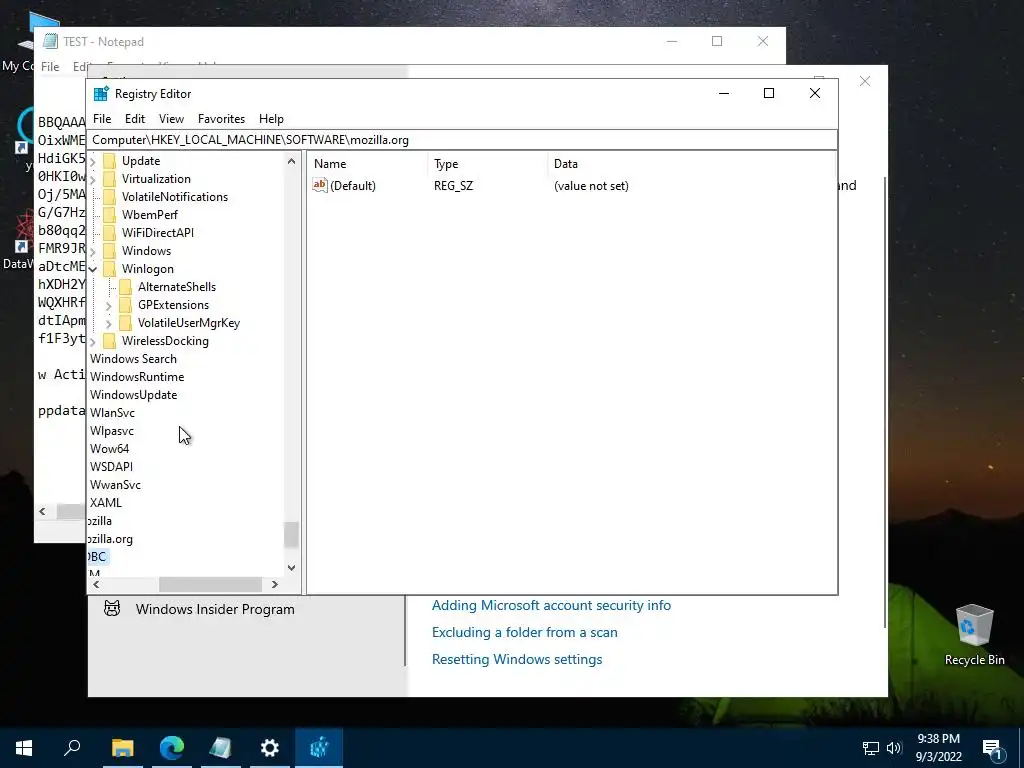Open the Favorites menu
1024x768 pixels.
pyautogui.click(x=221, y=119)
